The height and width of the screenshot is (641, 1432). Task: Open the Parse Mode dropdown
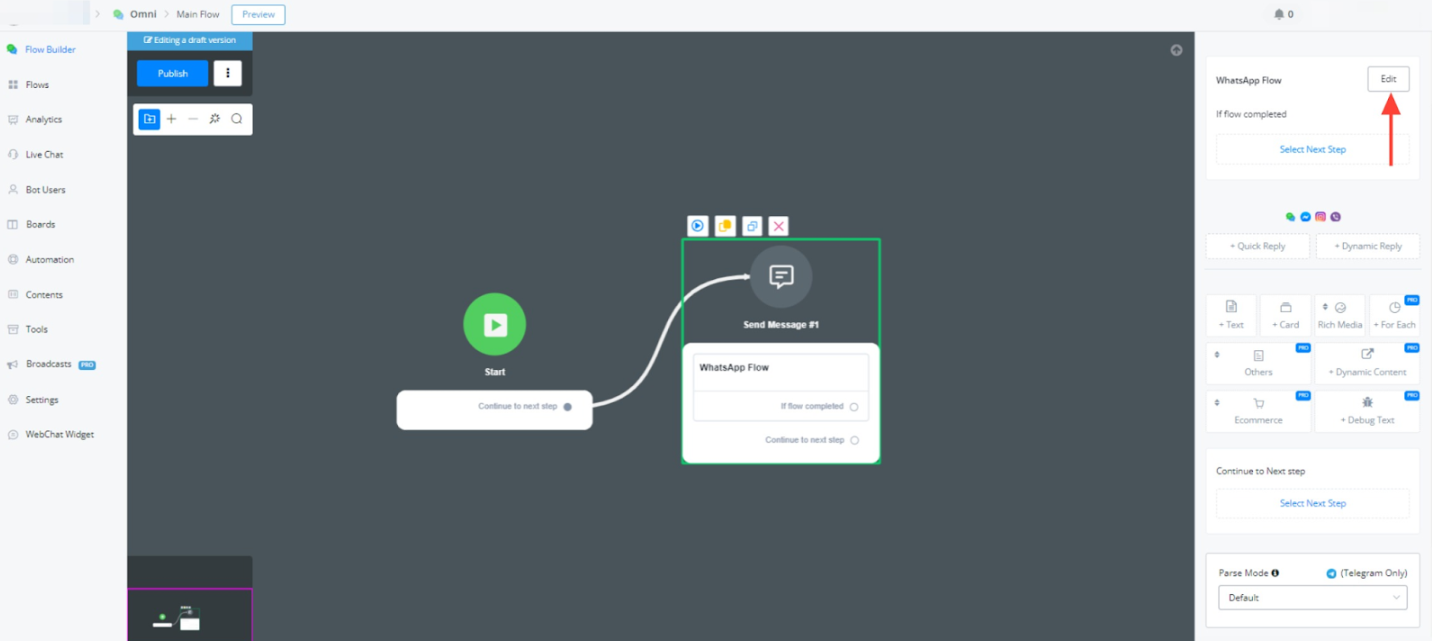pyautogui.click(x=1312, y=598)
